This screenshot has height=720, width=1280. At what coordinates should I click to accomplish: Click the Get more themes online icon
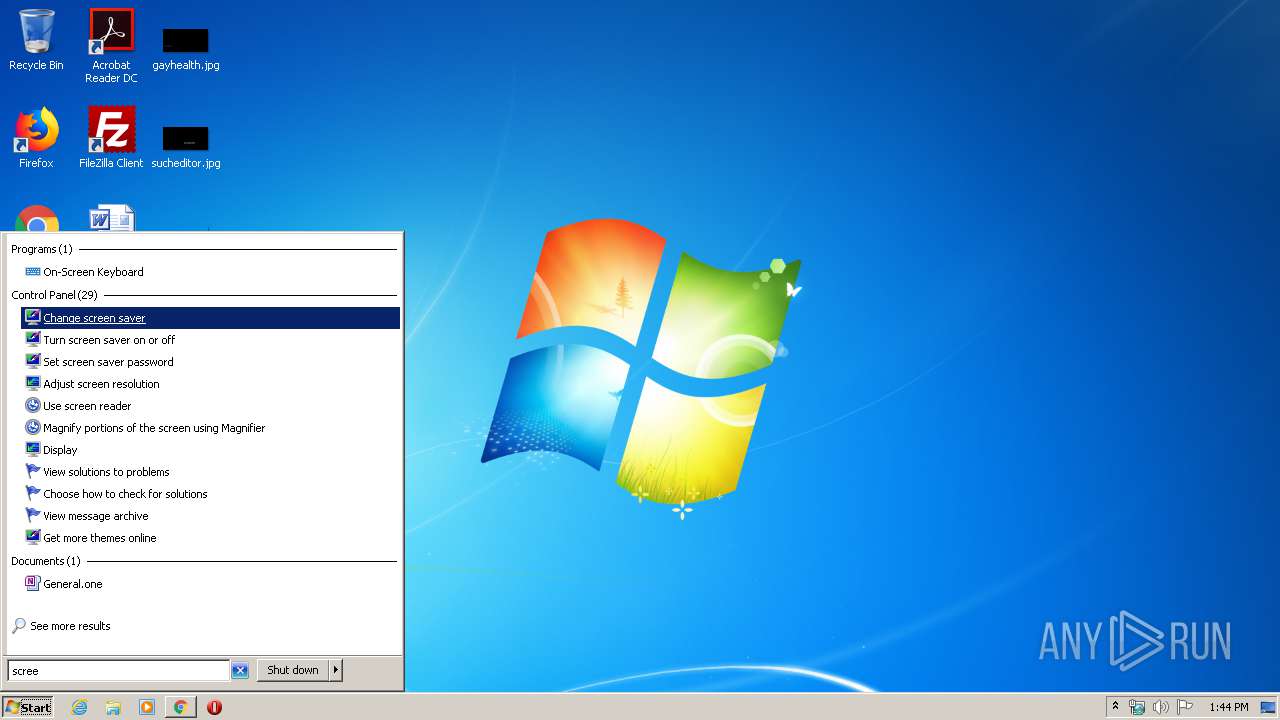pyautogui.click(x=33, y=538)
